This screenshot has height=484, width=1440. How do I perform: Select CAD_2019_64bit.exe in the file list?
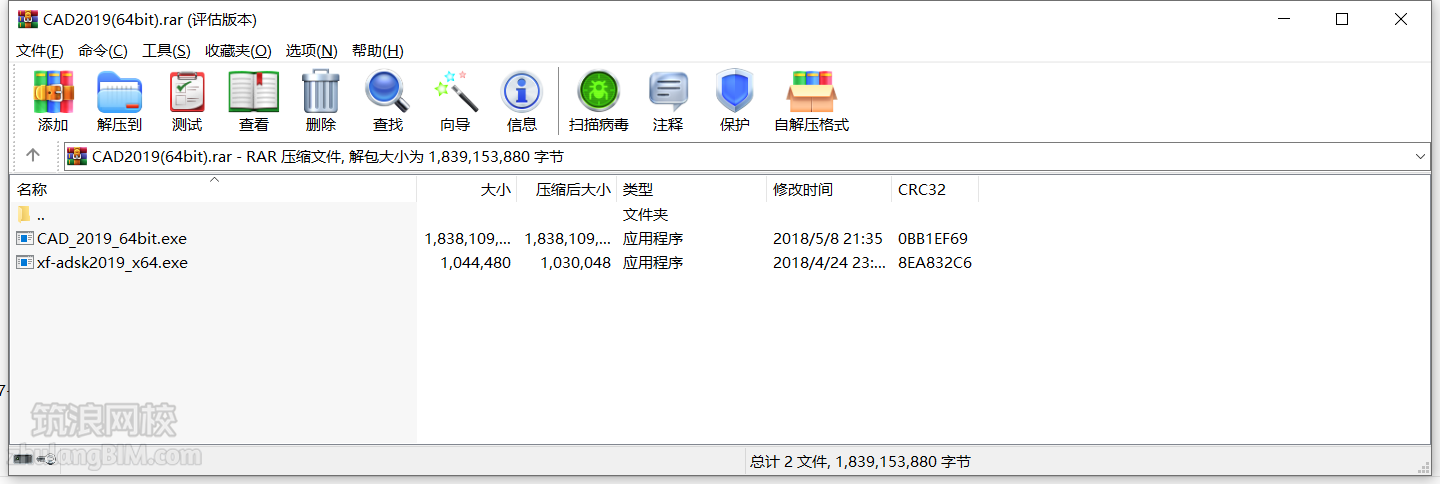[x=111, y=239]
